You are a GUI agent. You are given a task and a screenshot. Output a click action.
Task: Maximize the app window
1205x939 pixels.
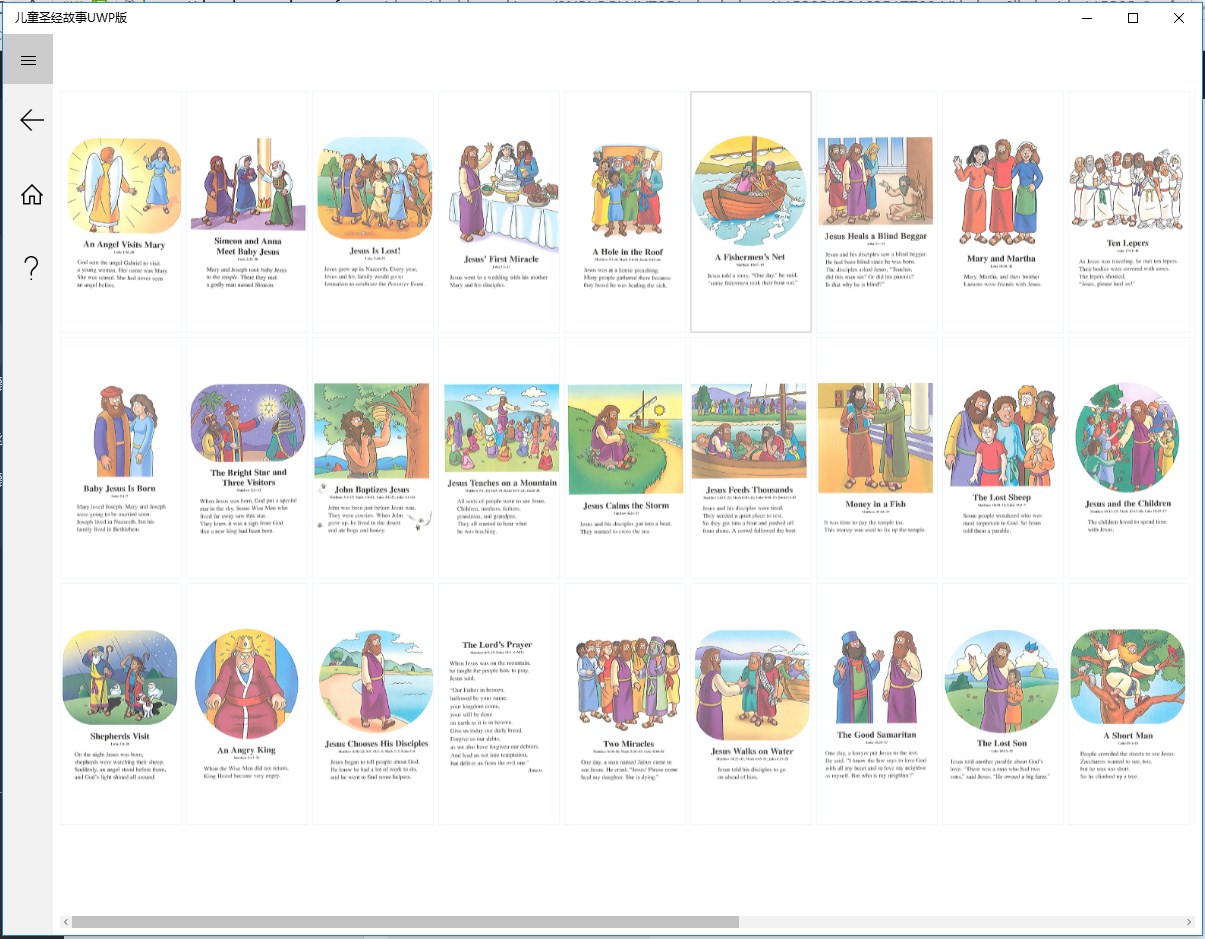tap(1133, 18)
